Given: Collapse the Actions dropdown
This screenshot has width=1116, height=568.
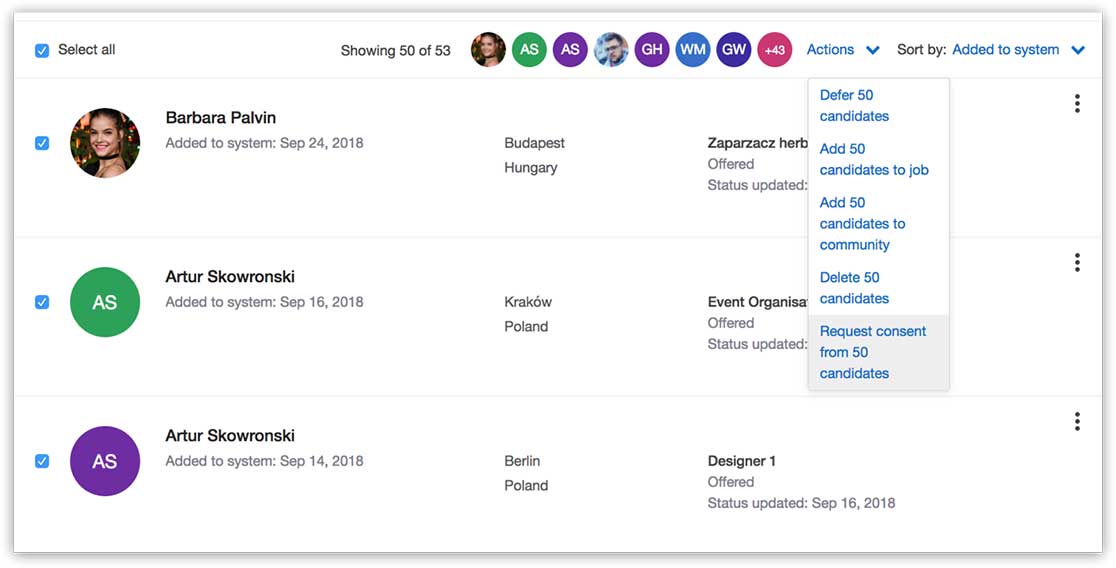Looking at the screenshot, I should (x=843, y=50).
